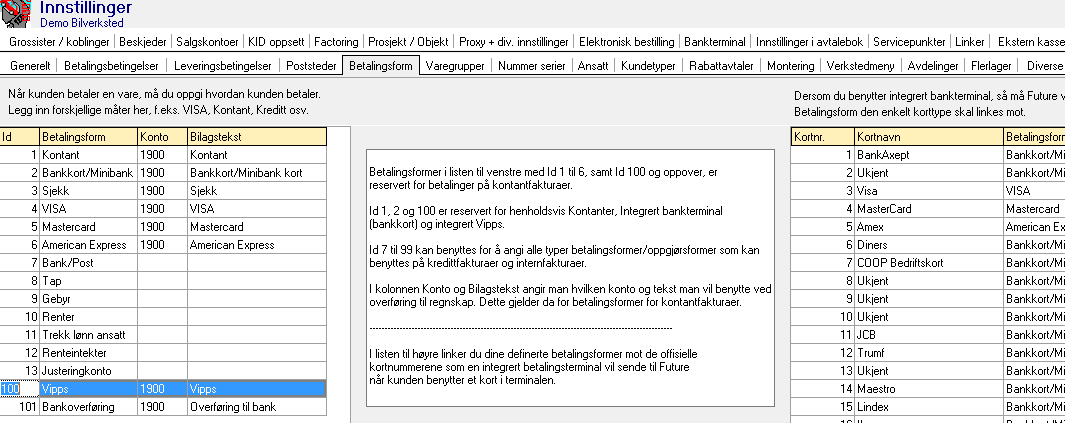Click the application logo icon beside Innstillinger
The height and width of the screenshot is (423, 1065).
coord(16,13)
